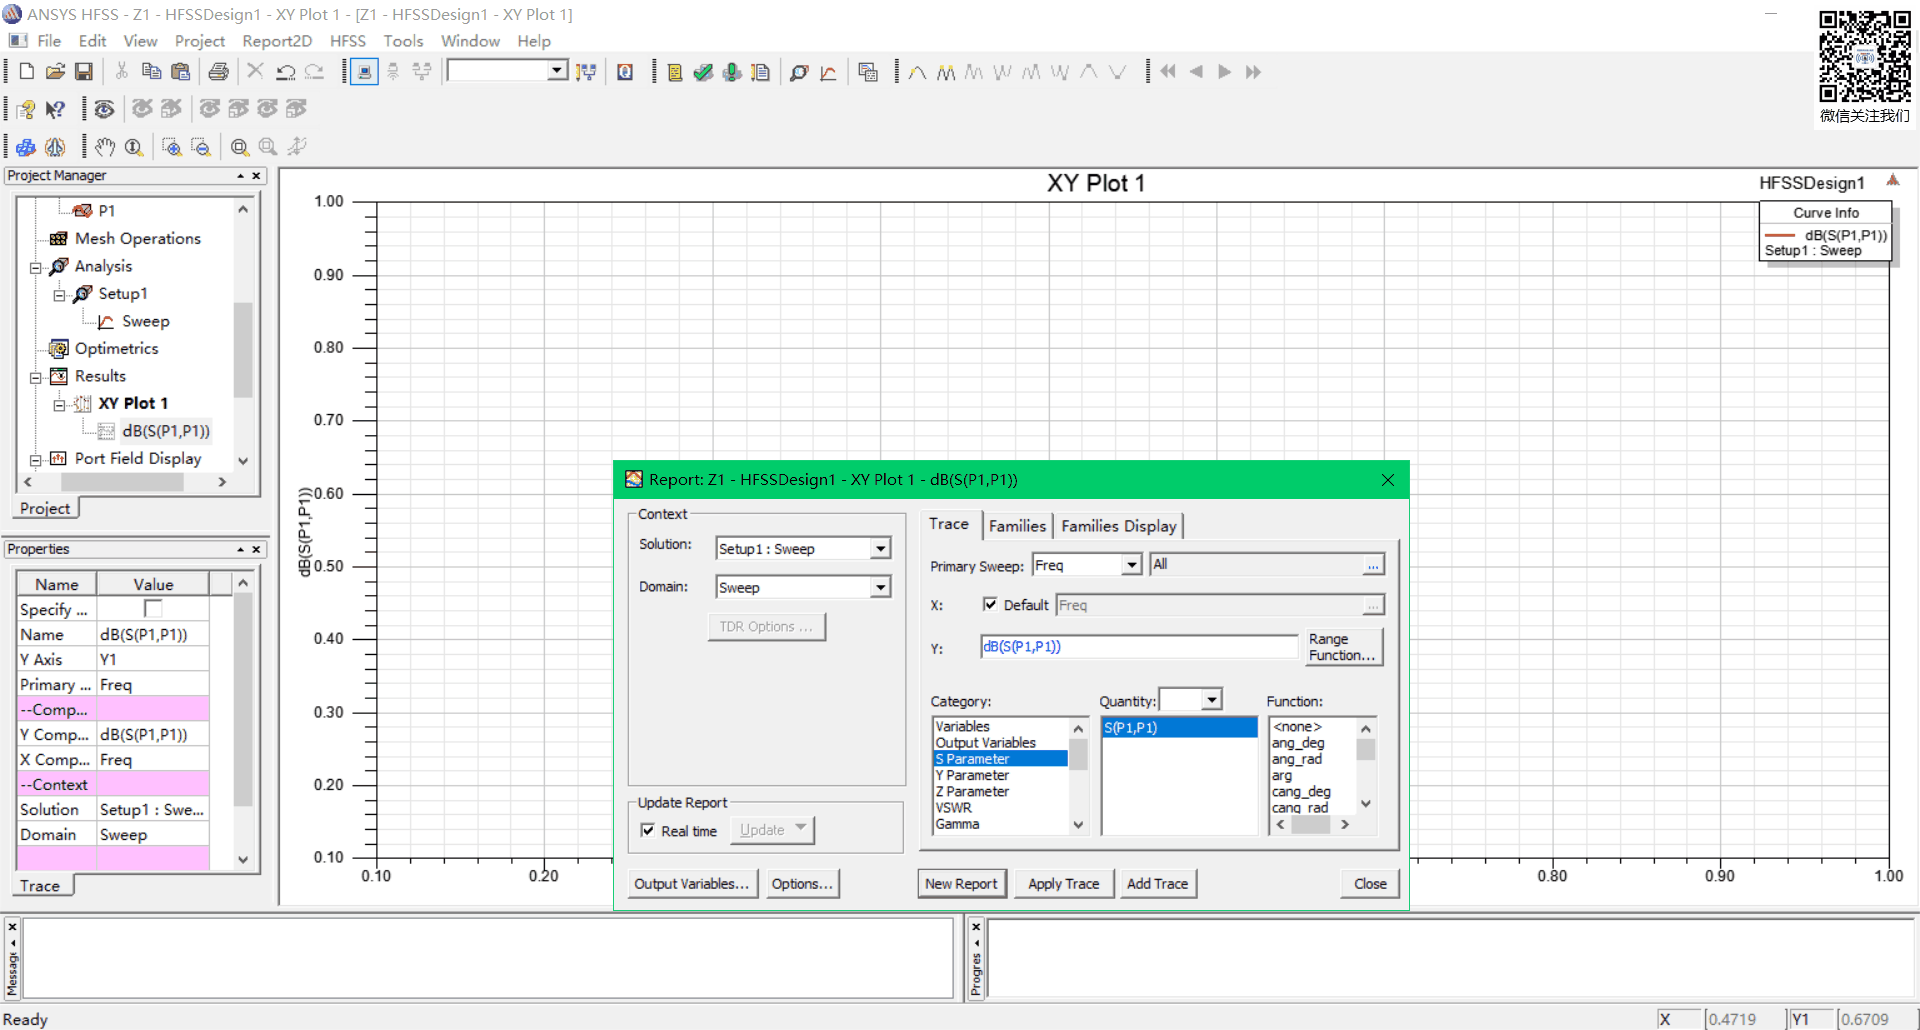Click the green checkmark Validate icon
Image resolution: width=1920 pixels, height=1030 pixels.
pyautogui.click(x=703, y=72)
